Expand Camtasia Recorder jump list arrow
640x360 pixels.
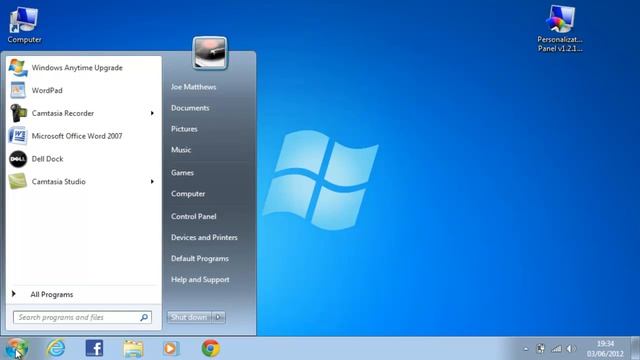(x=152, y=113)
